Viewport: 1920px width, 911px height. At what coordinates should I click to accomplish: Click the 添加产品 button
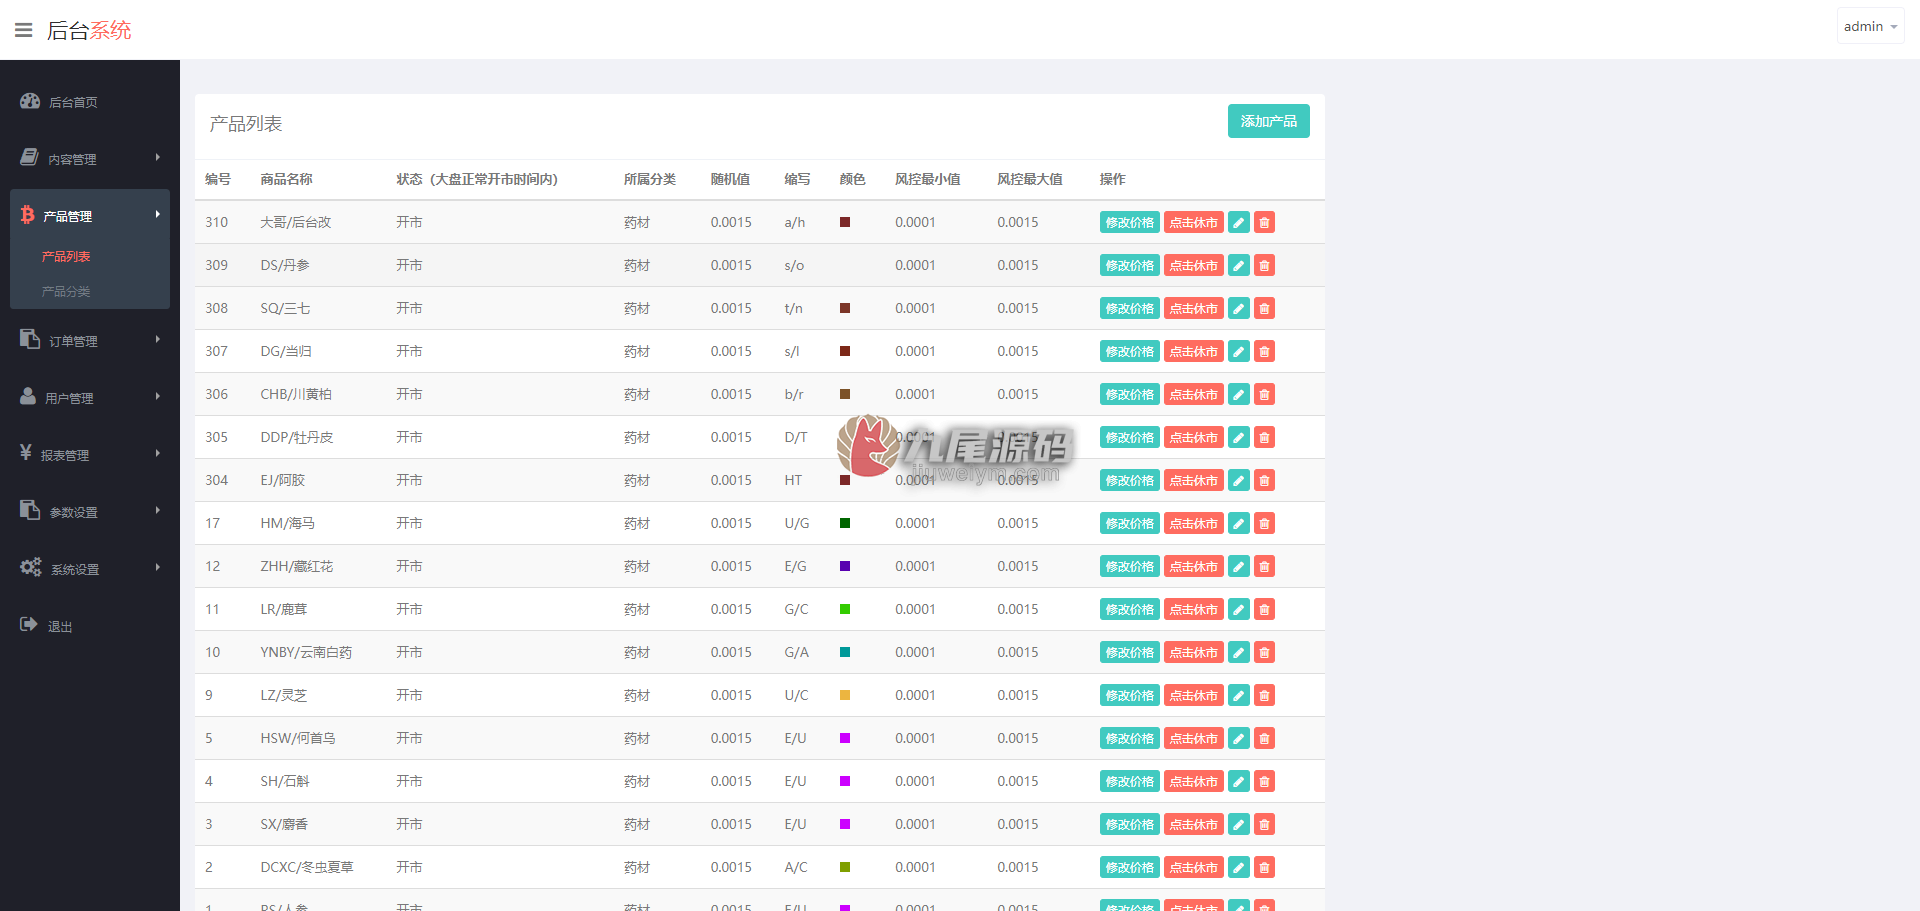[x=1268, y=121]
